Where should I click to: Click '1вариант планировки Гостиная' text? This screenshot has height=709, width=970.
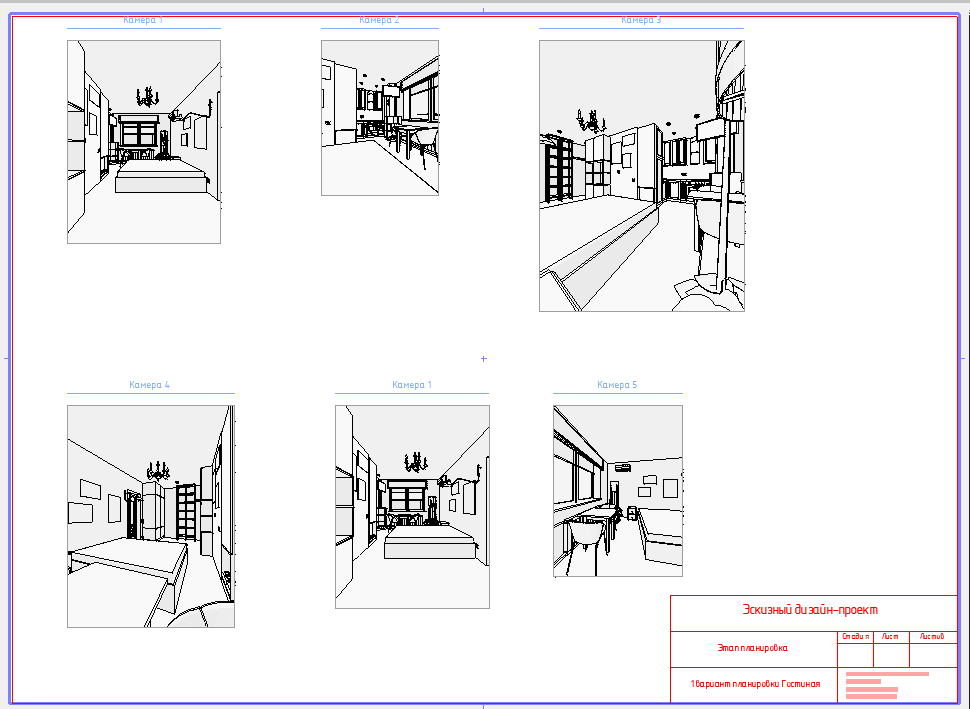click(755, 684)
